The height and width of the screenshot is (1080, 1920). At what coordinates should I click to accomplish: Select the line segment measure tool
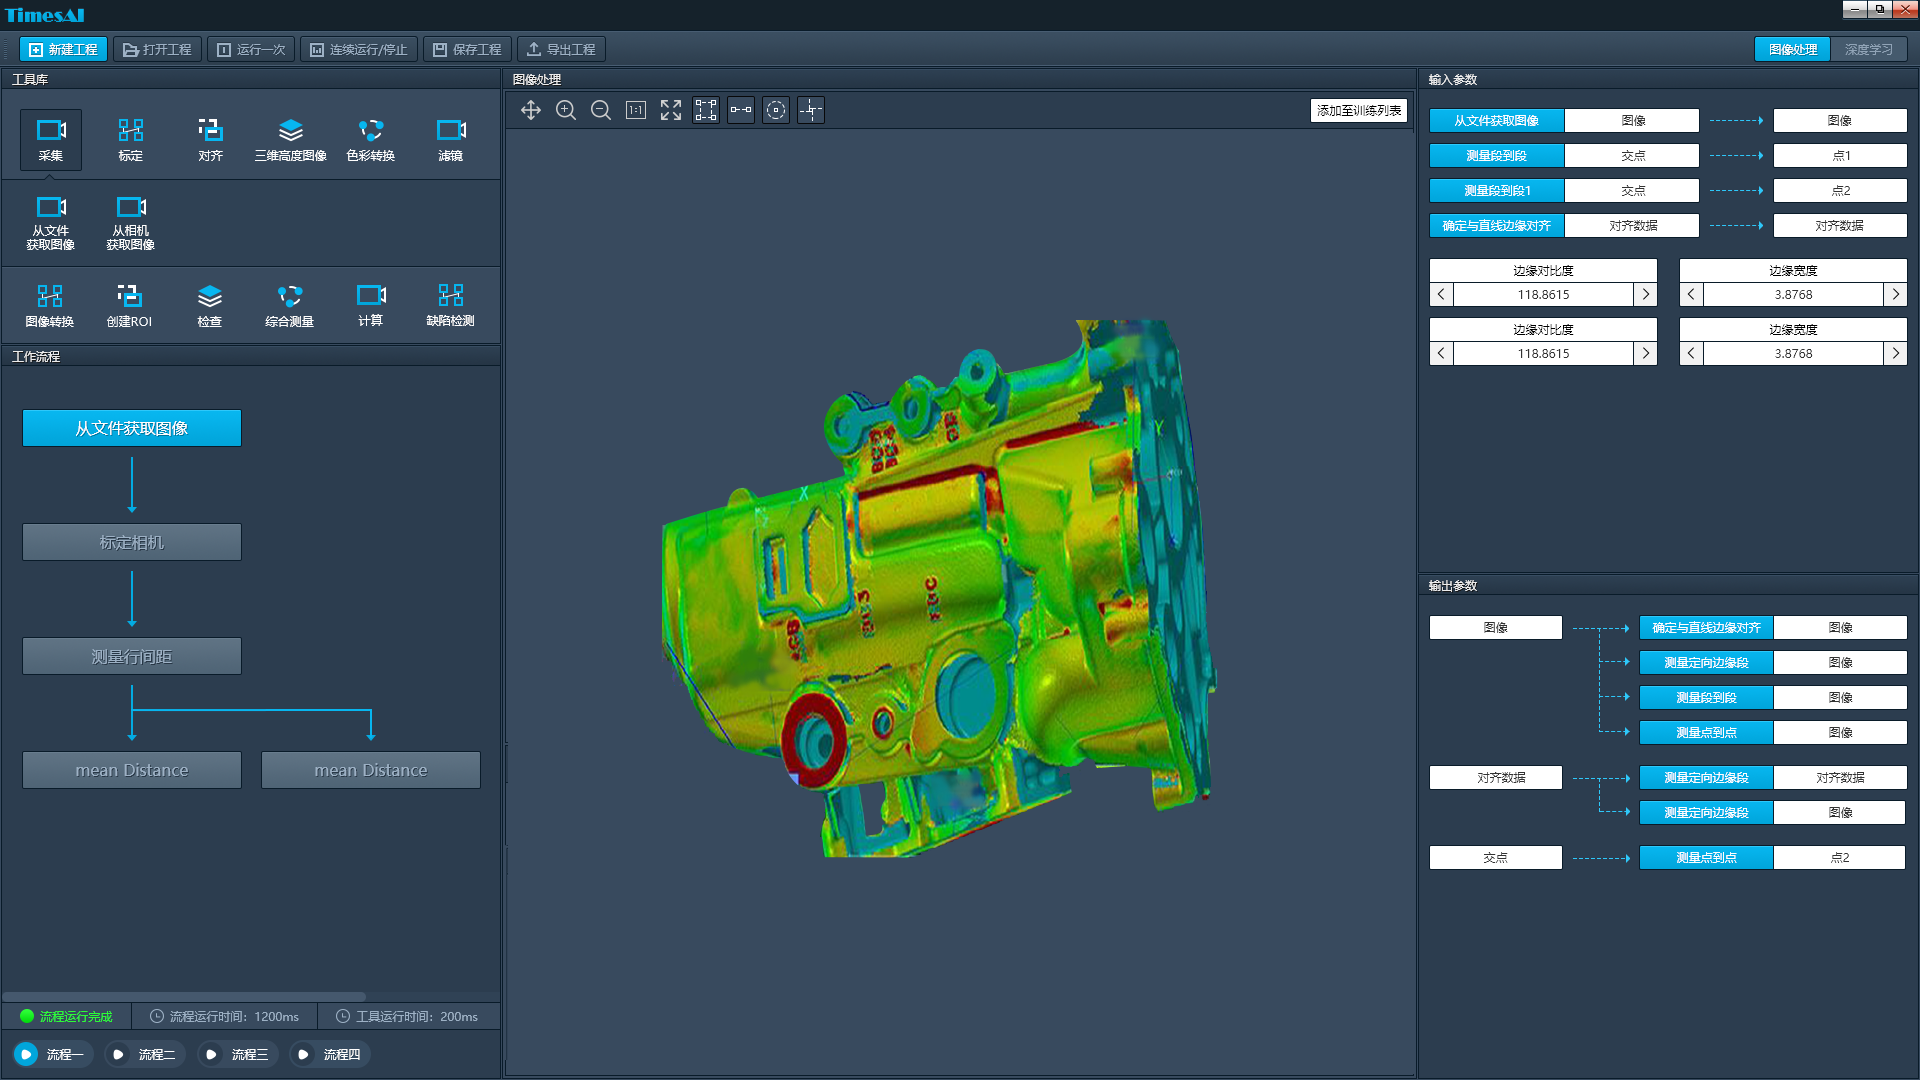(741, 110)
